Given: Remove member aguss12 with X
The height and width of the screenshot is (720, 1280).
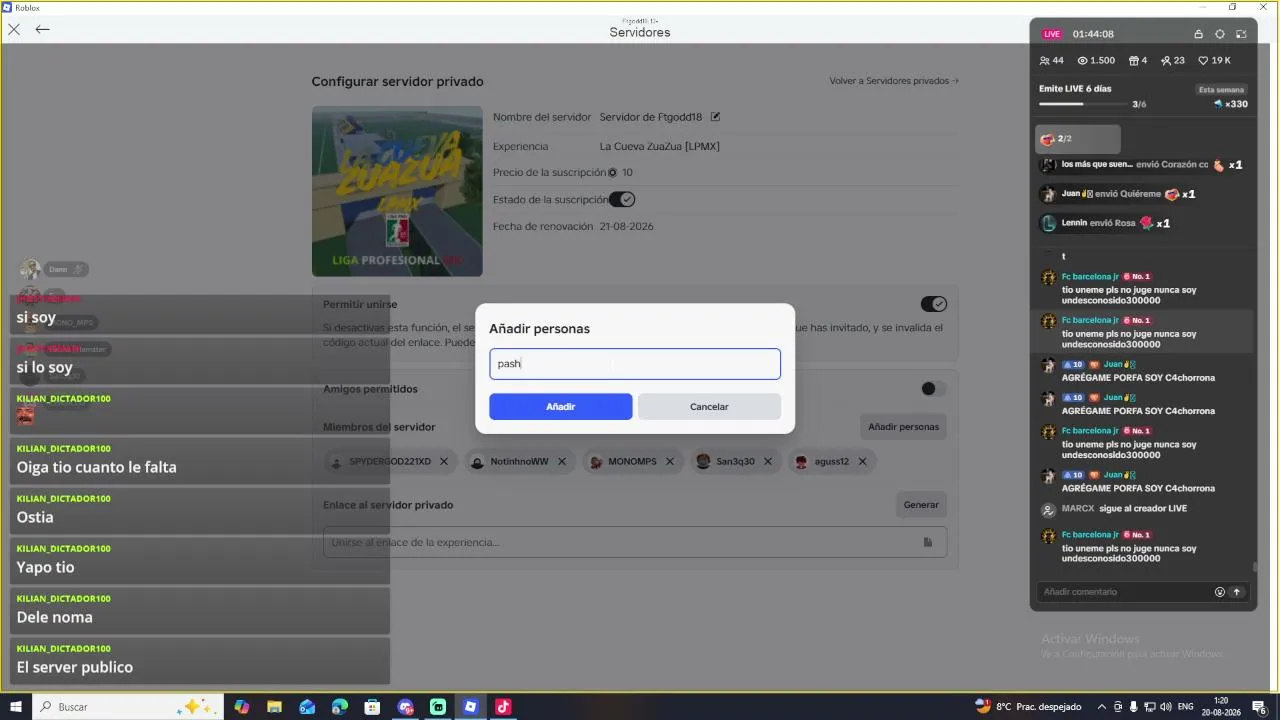Looking at the screenshot, I should coord(862,461).
